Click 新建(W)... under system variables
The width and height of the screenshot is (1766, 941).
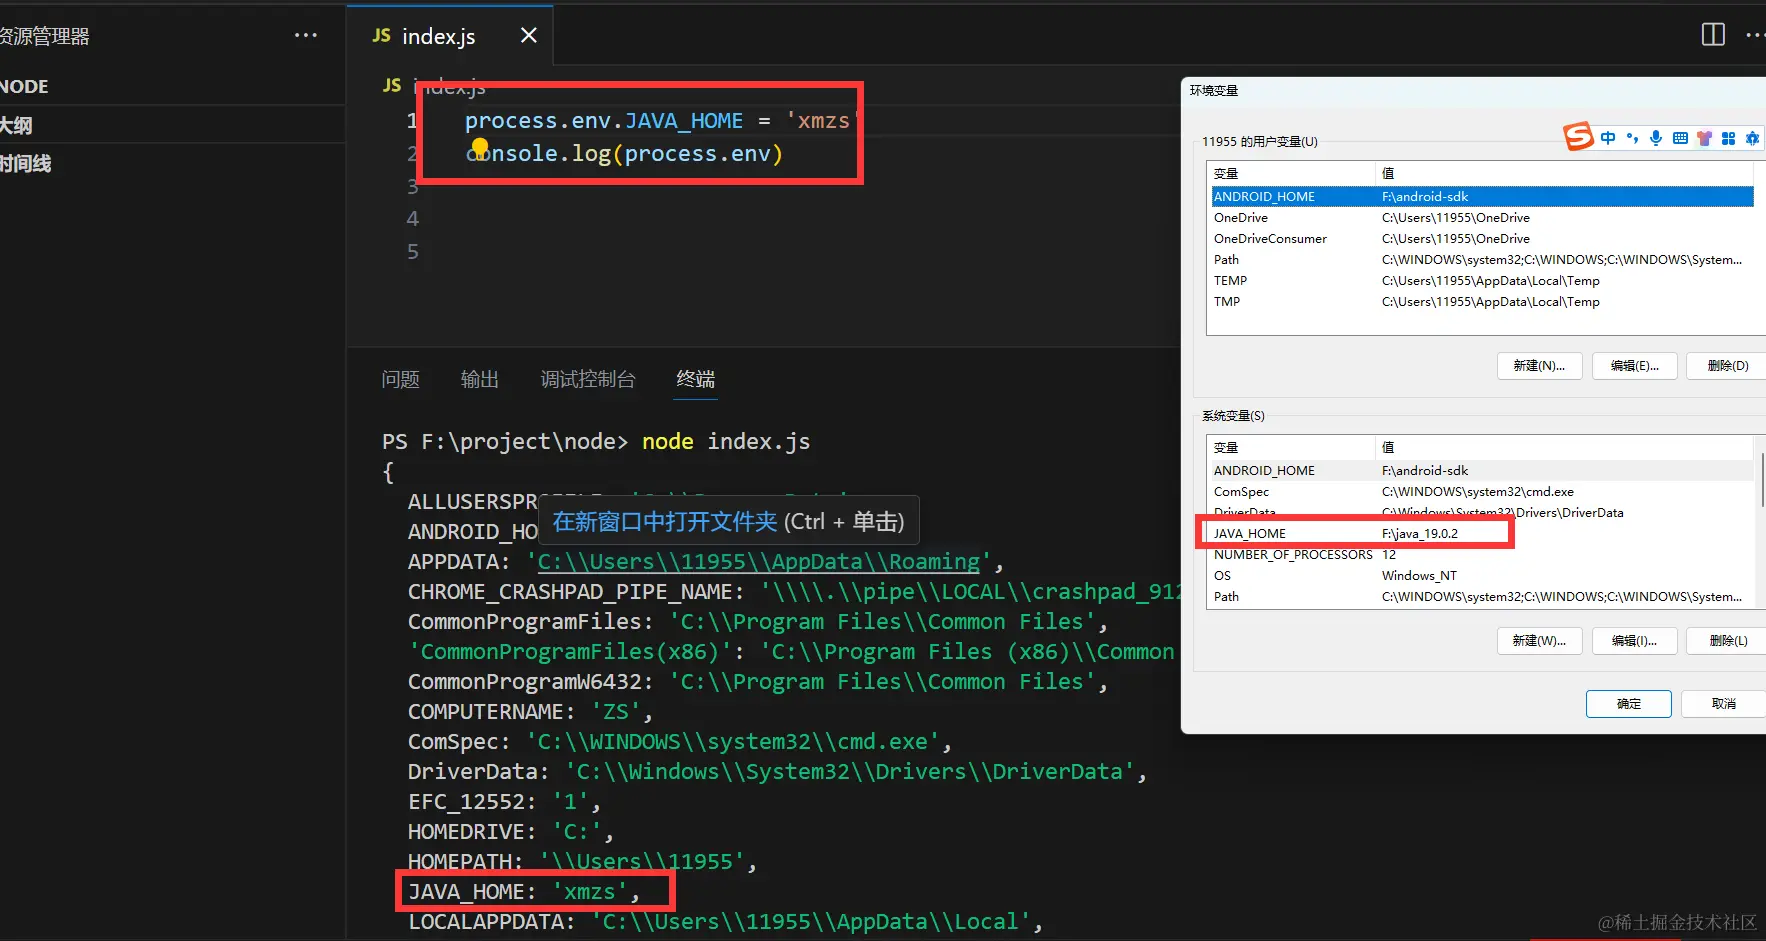[1539, 641]
